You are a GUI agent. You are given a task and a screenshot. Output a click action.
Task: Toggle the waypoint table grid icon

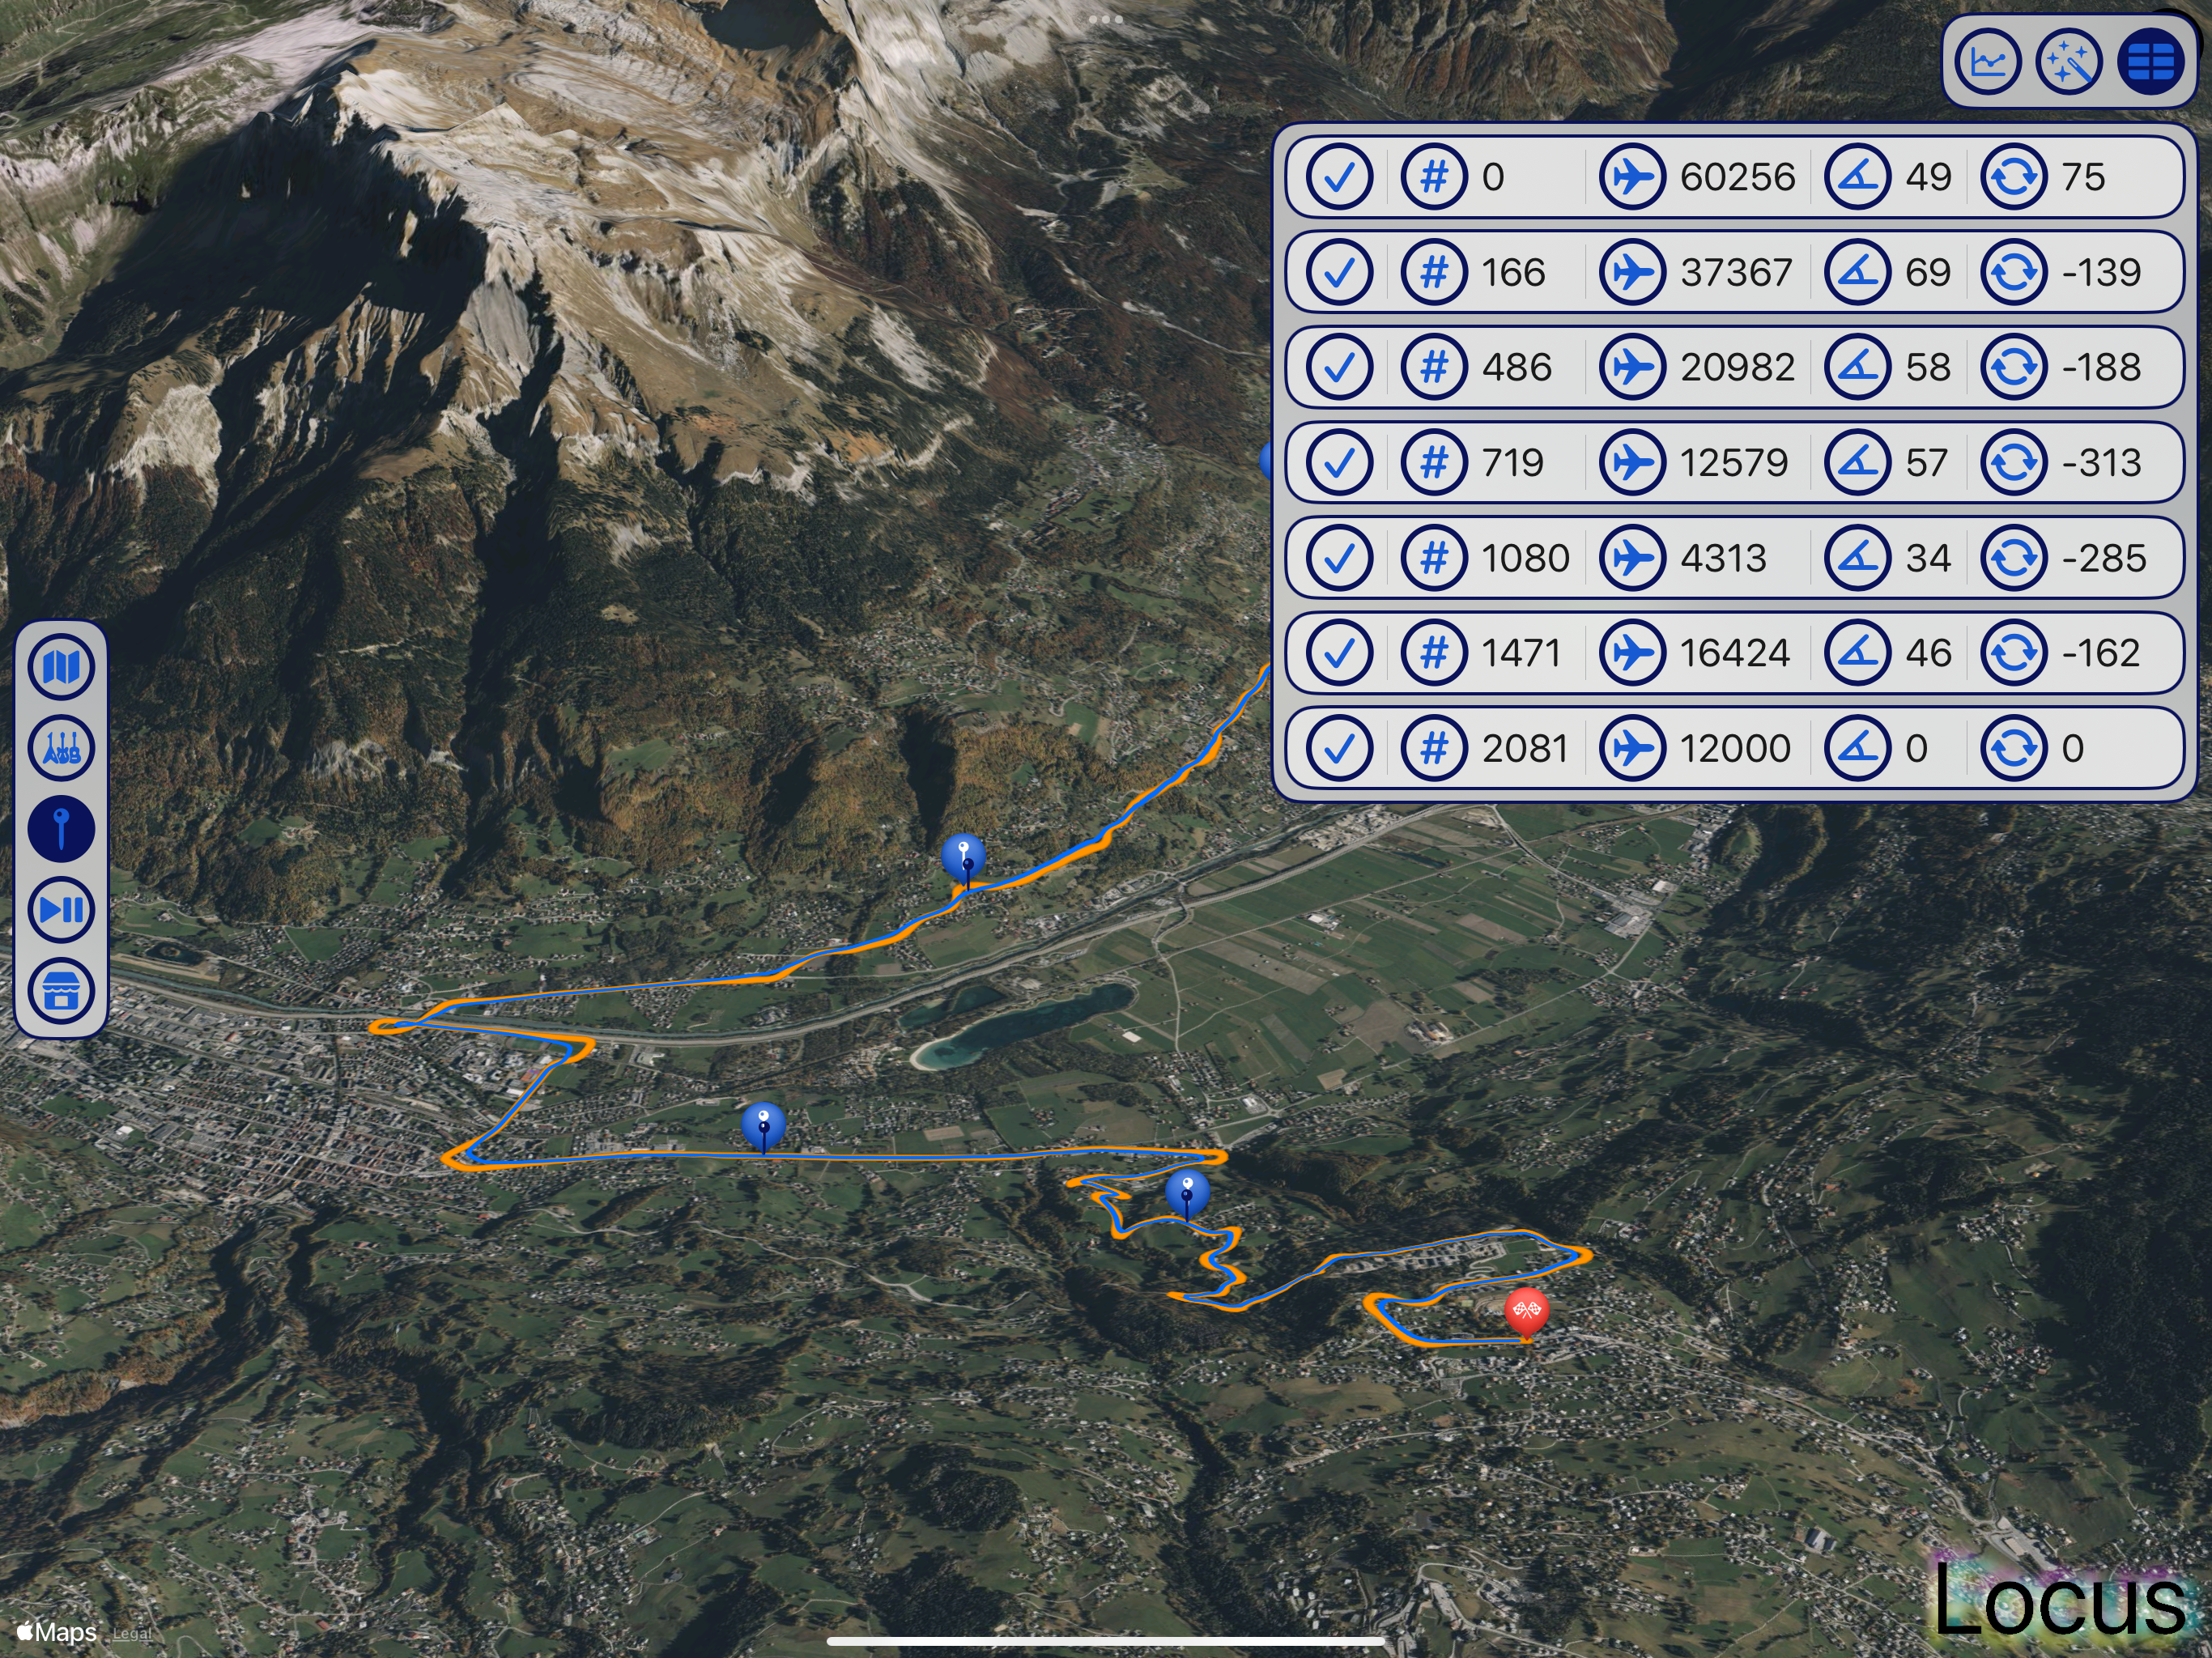(x=2150, y=62)
